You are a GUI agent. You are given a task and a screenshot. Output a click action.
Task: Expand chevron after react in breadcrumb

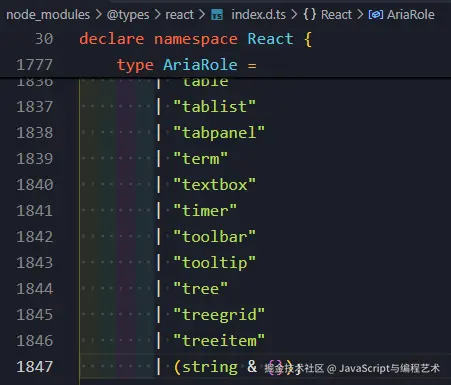[x=202, y=15]
